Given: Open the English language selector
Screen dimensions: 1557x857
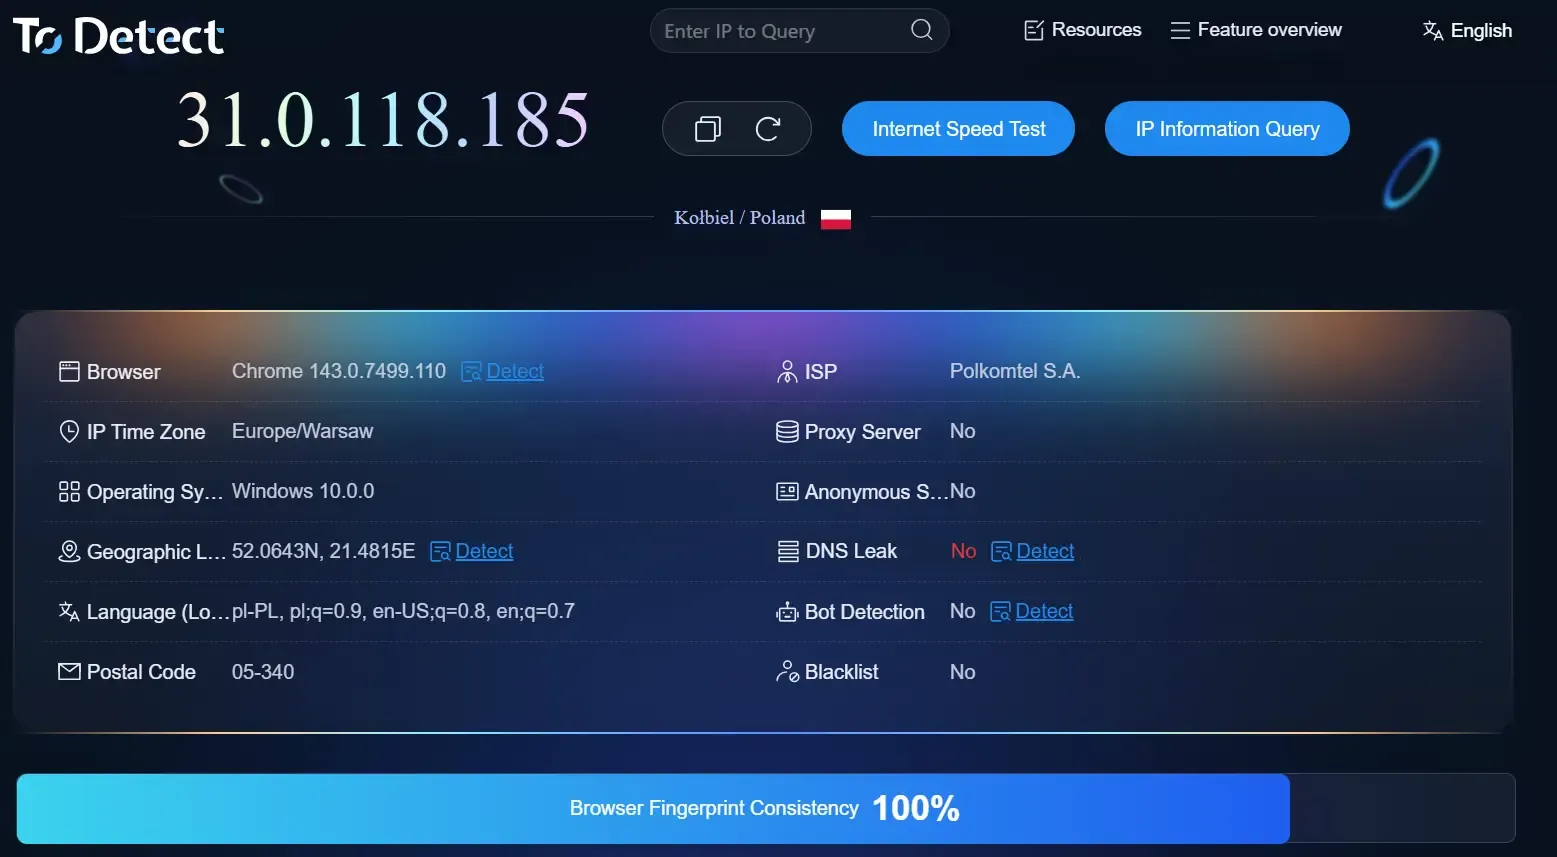Looking at the screenshot, I should pos(1467,31).
